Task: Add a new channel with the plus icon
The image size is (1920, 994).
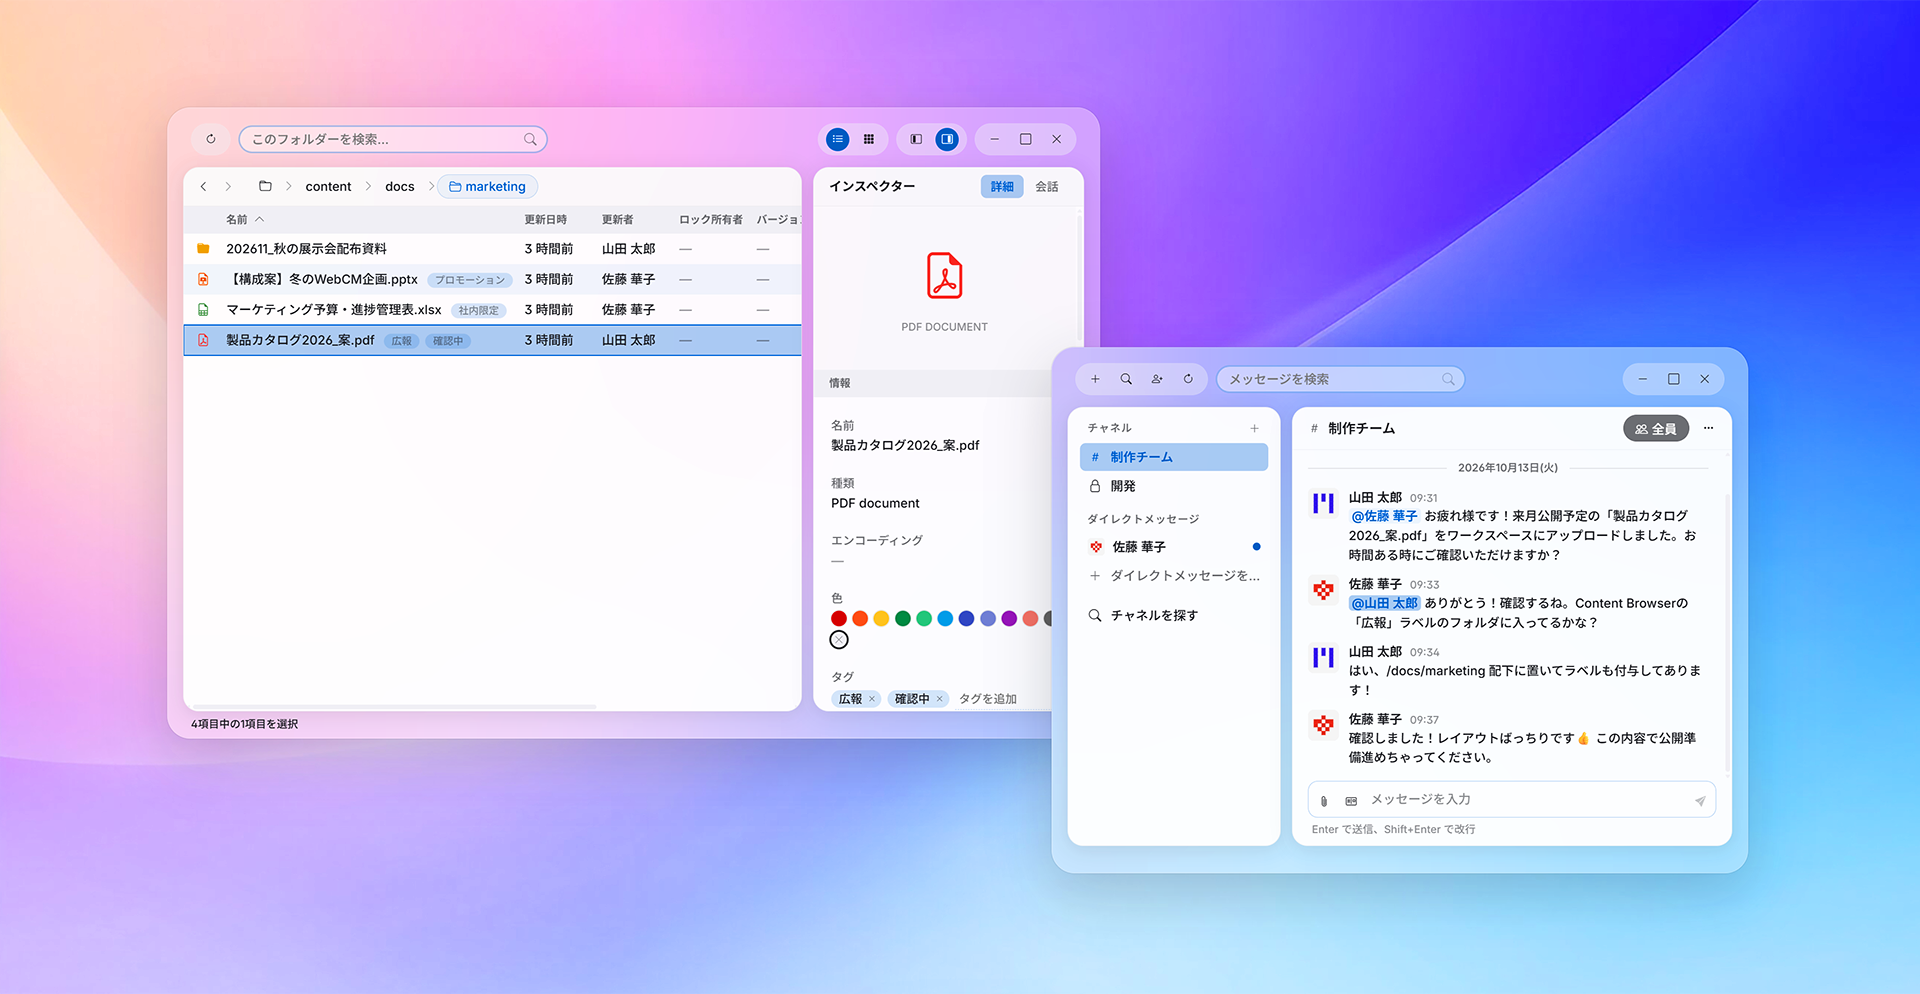Action: click(1254, 428)
